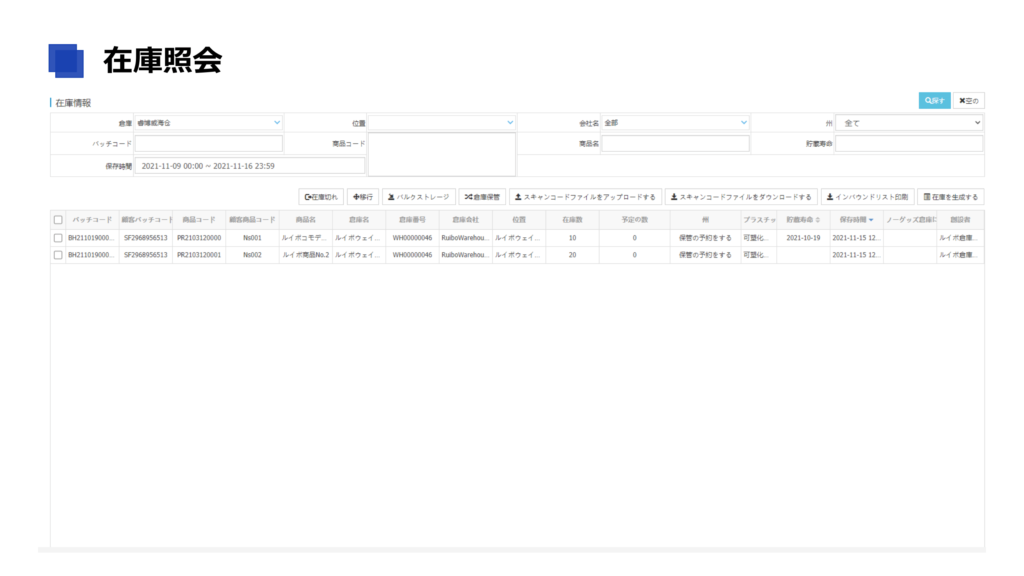Click SF2968956513 cell in the Ns001 row
Viewport: 1024px width, 576px height.
pyautogui.click(x=146, y=238)
